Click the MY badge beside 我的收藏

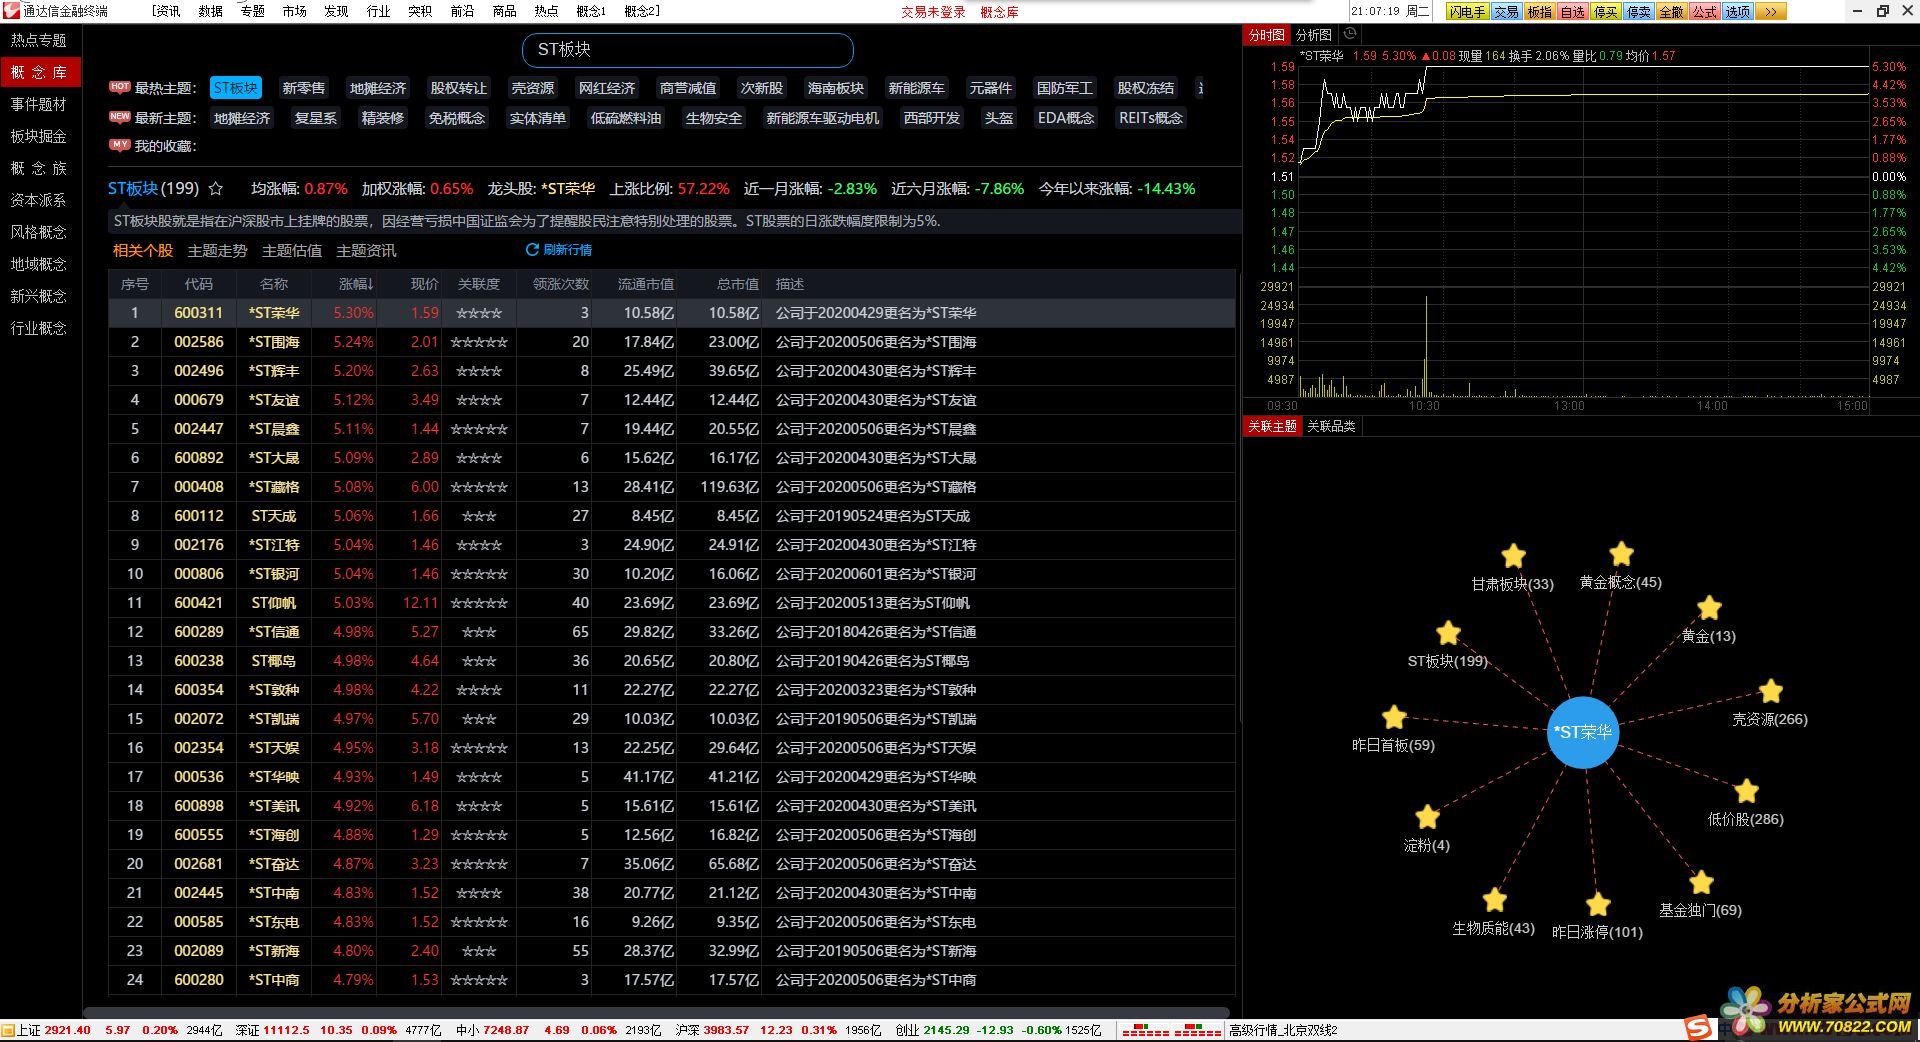pyautogui.click(x=120, y=145)
